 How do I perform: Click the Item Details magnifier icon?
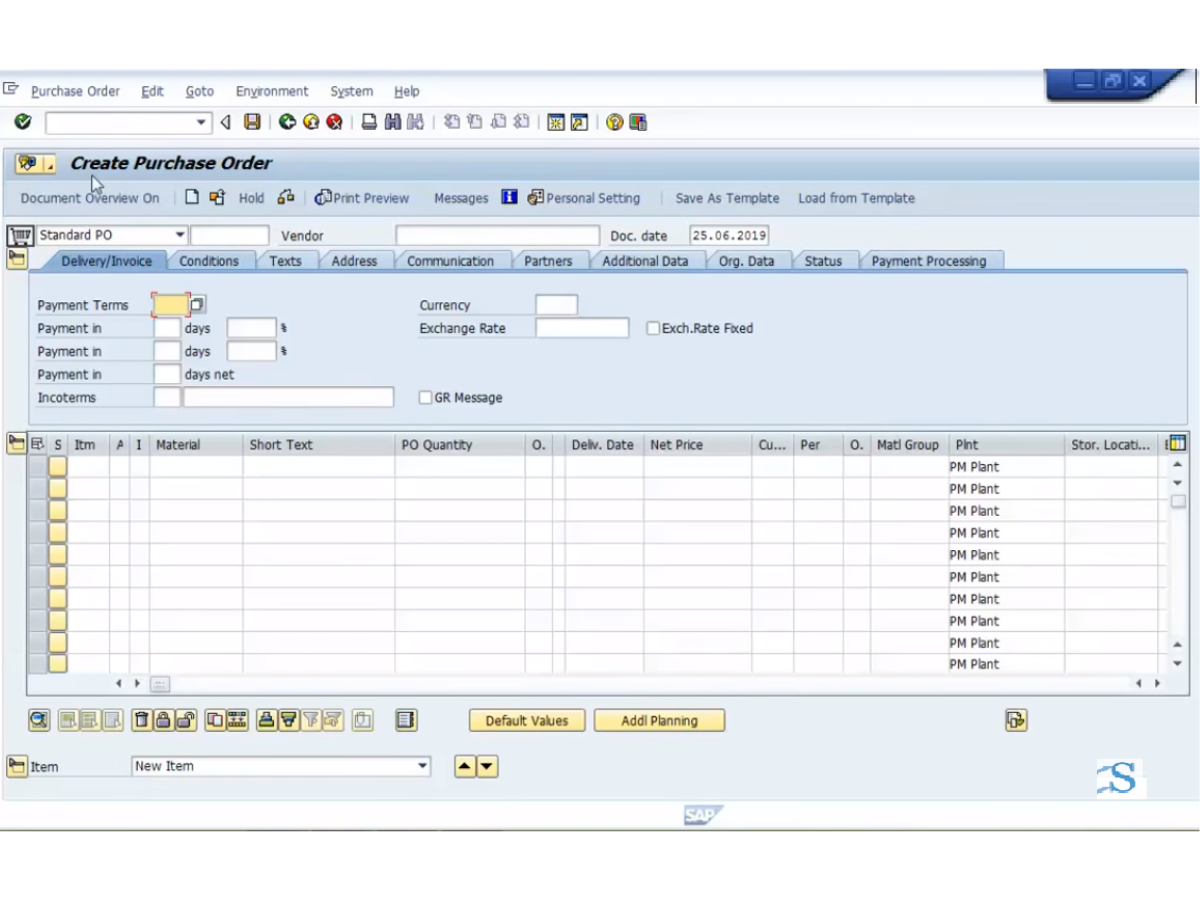click(x=39, y=720)
